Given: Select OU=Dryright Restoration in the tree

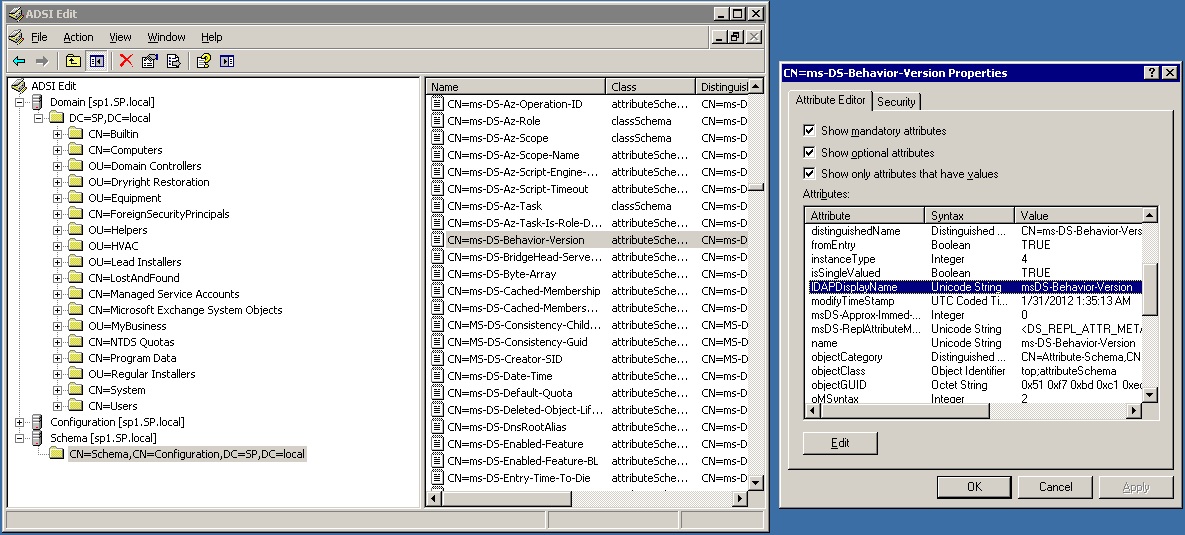Looking at the screenshot, I should pyautogui.click(x=148, y=182).
